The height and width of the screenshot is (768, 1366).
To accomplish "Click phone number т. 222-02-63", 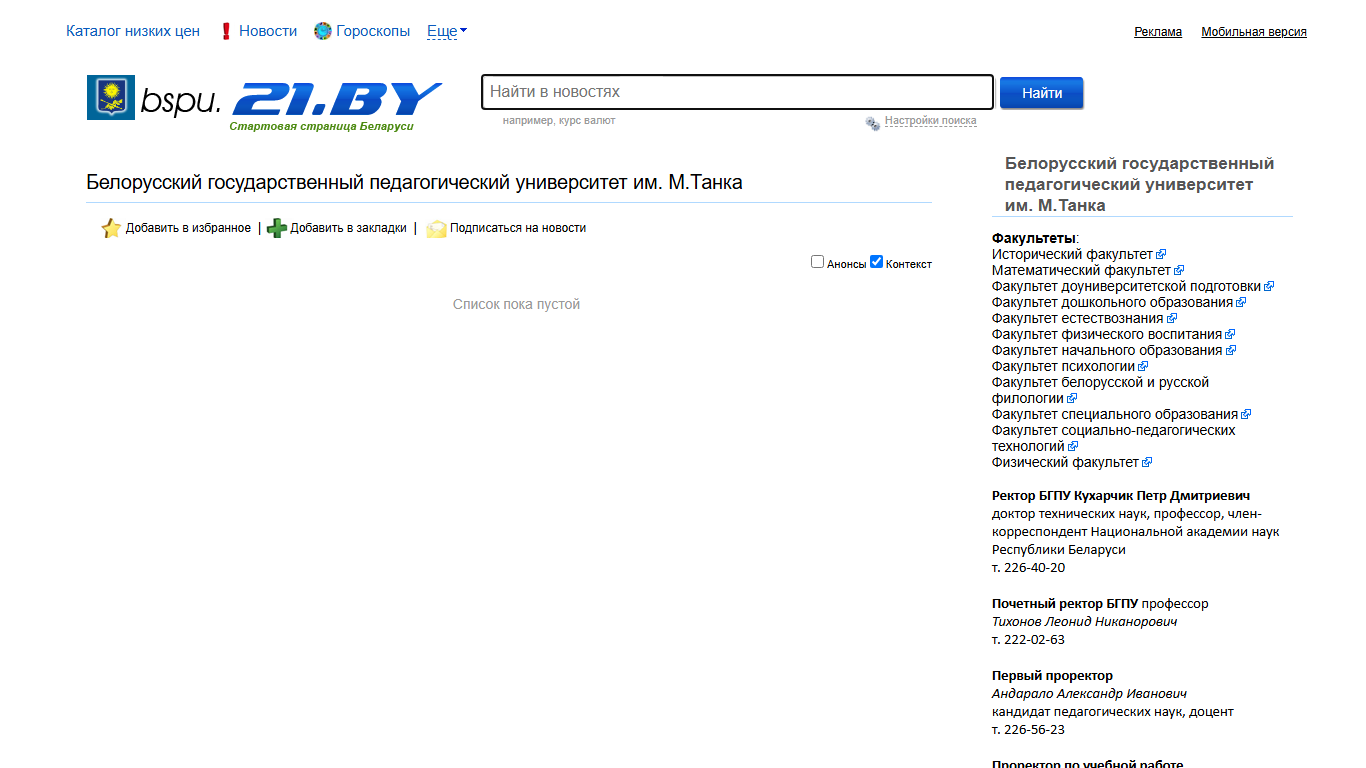I will point(1028,640).
